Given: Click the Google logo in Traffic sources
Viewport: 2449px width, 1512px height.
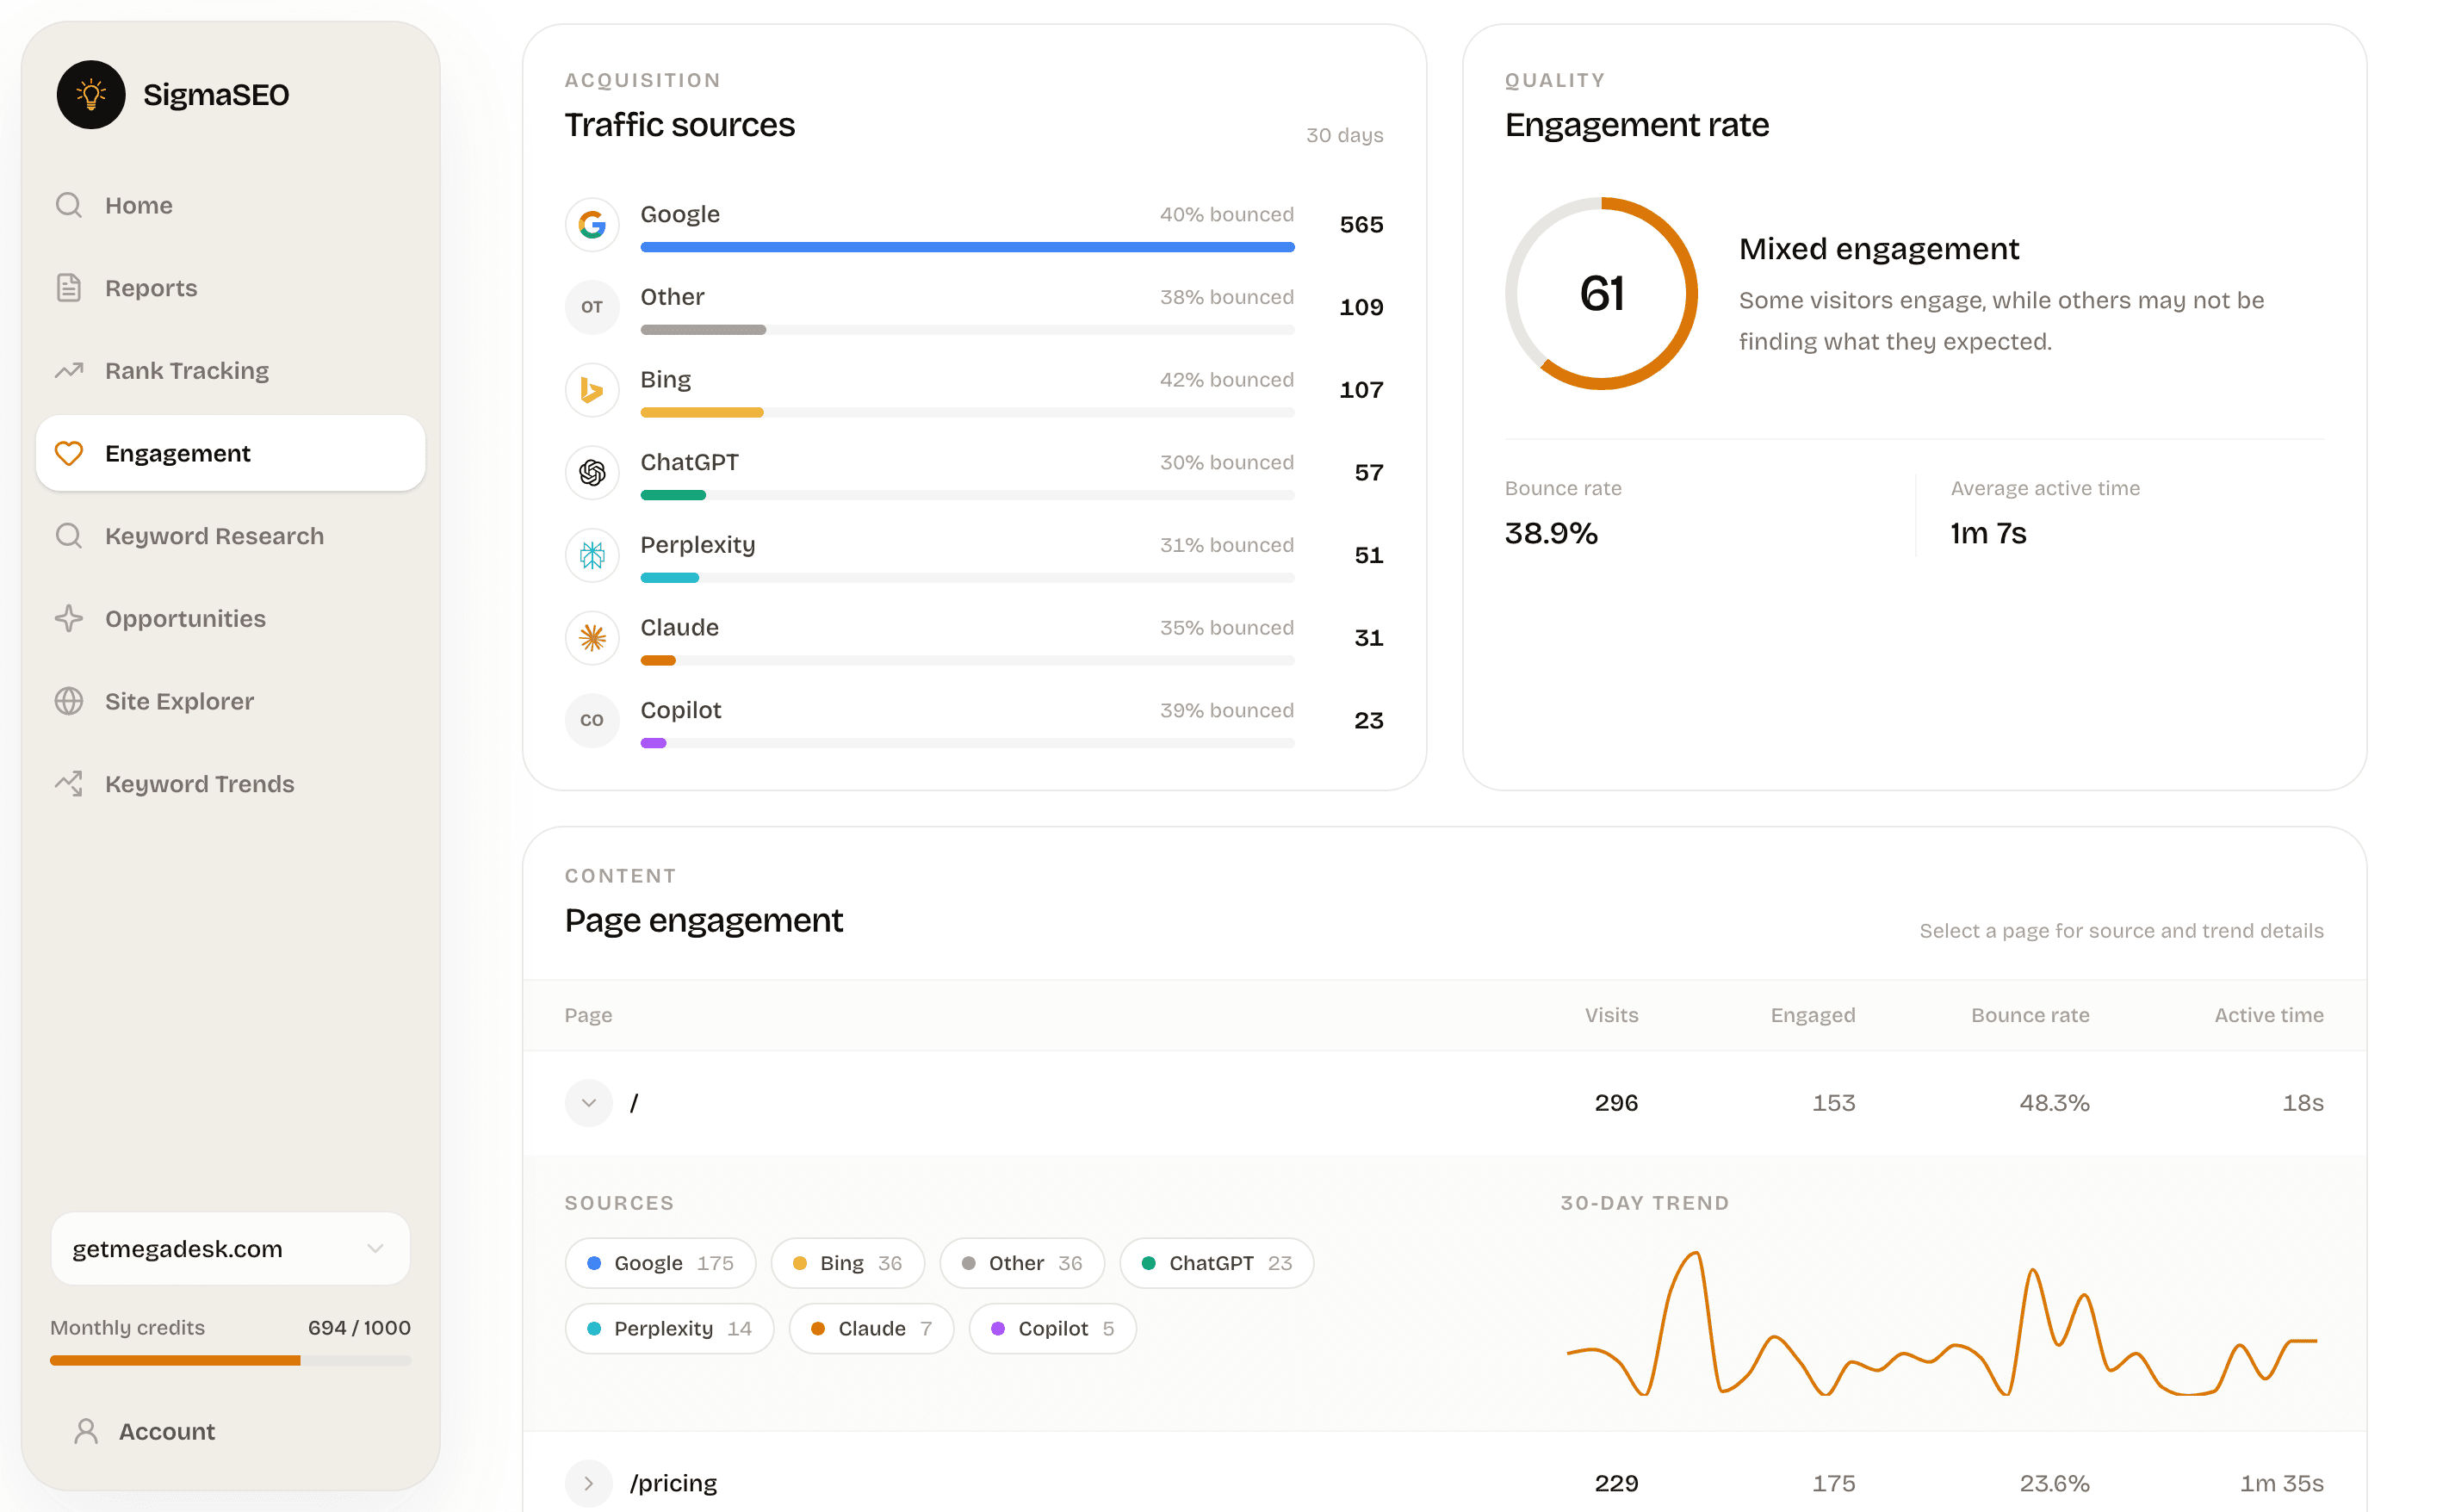Looking at the screenshot, I should pos(592,224).
